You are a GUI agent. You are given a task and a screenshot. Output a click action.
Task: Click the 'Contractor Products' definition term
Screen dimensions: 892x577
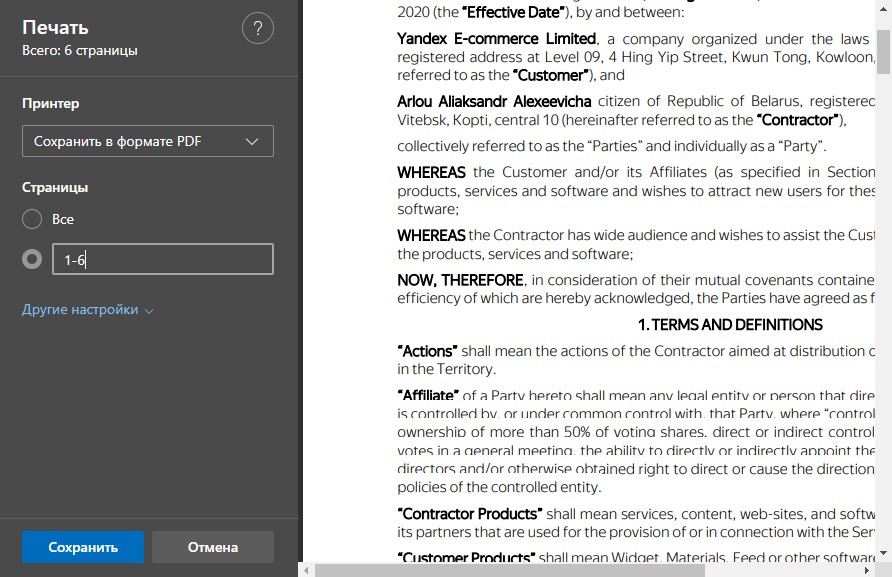pyautogui.click(x=470, y=514)
